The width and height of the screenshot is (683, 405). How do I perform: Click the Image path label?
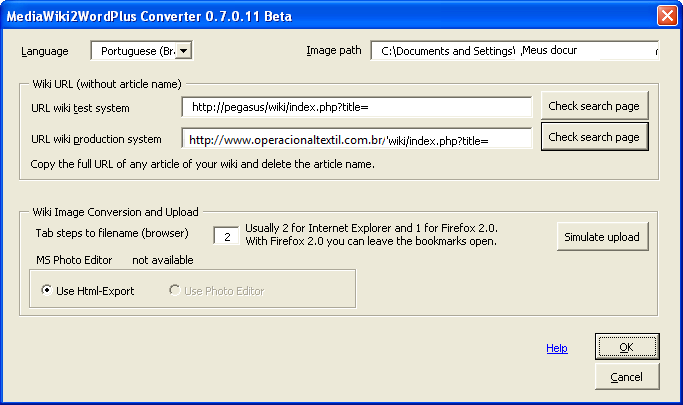(334, 51)
